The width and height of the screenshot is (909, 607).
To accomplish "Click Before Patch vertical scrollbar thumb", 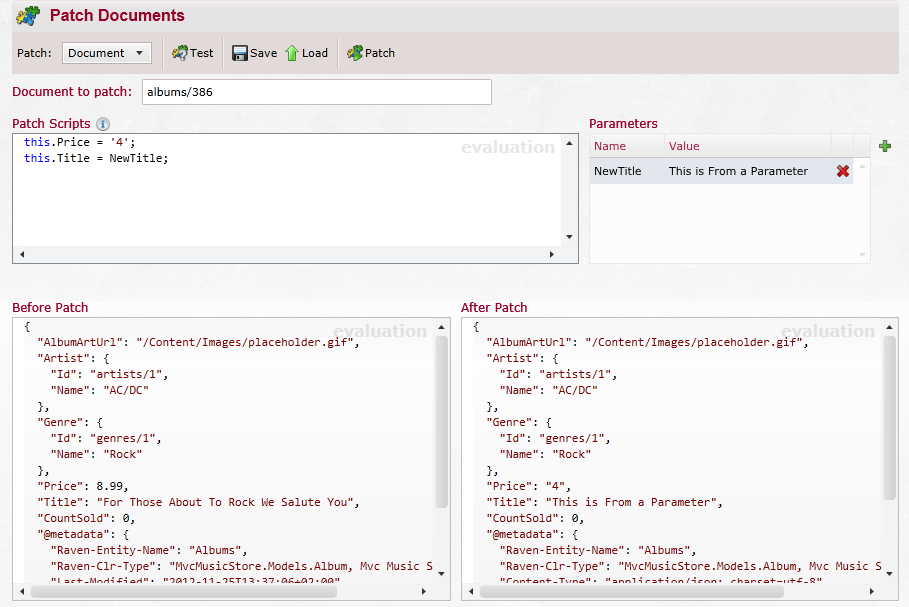I will tap(441, 422).
